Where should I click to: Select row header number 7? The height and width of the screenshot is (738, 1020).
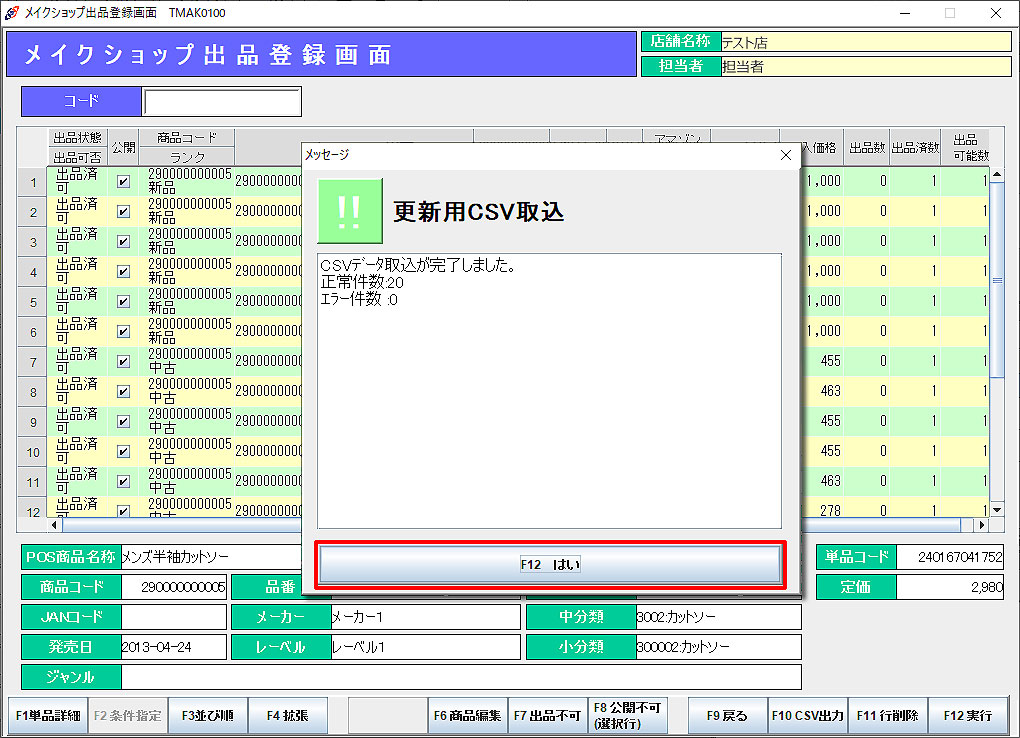tap(33, 362)
